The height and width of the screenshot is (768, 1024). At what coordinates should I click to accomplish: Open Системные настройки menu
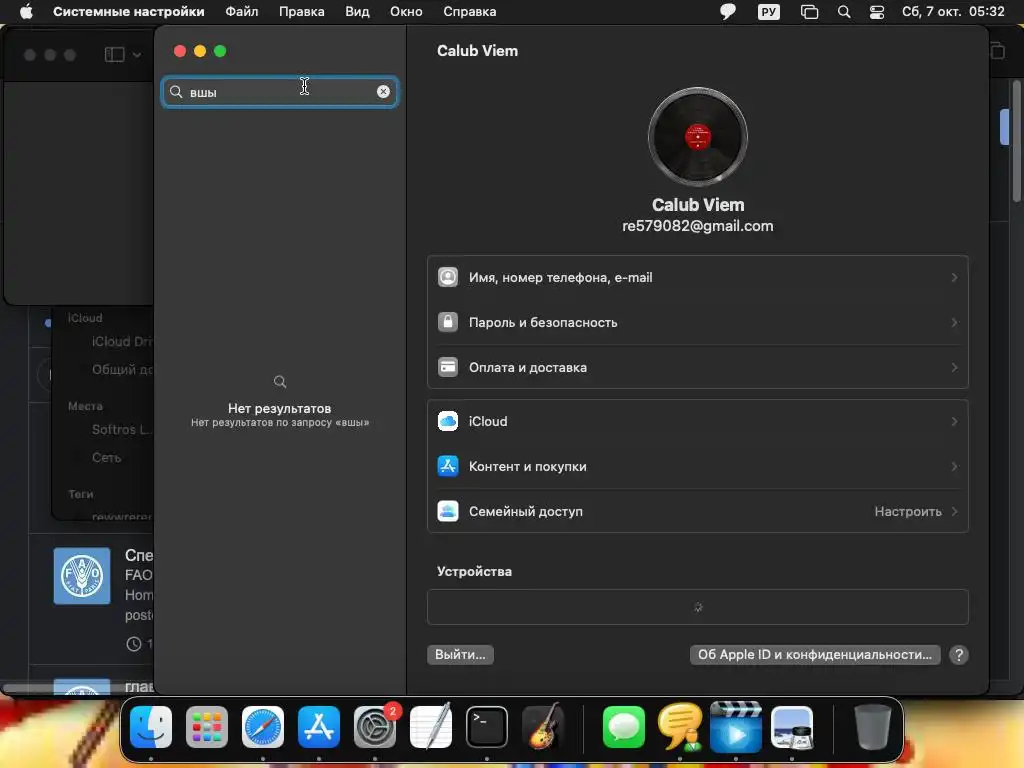[x=129, y=12]
